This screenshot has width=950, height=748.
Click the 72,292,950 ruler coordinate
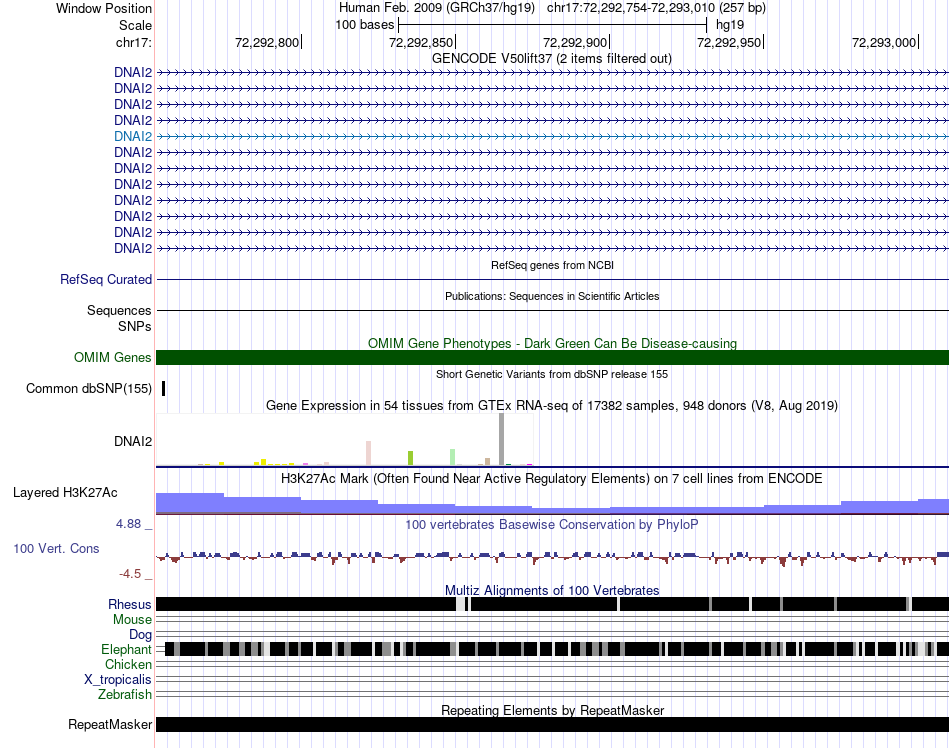coord(729,42)
